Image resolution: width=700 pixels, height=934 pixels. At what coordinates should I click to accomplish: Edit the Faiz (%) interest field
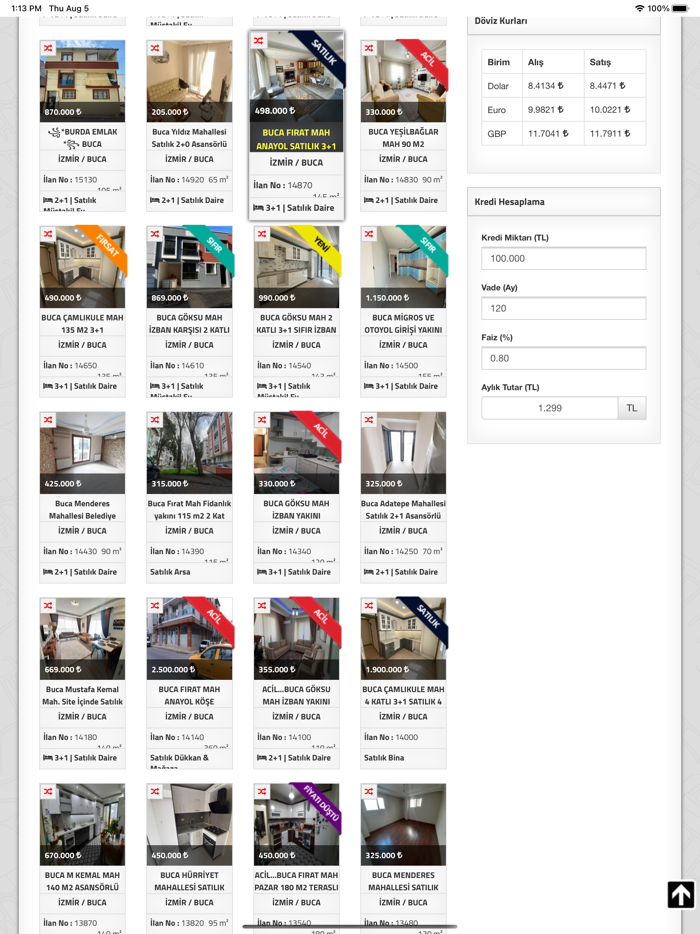[x=563, y=358]
